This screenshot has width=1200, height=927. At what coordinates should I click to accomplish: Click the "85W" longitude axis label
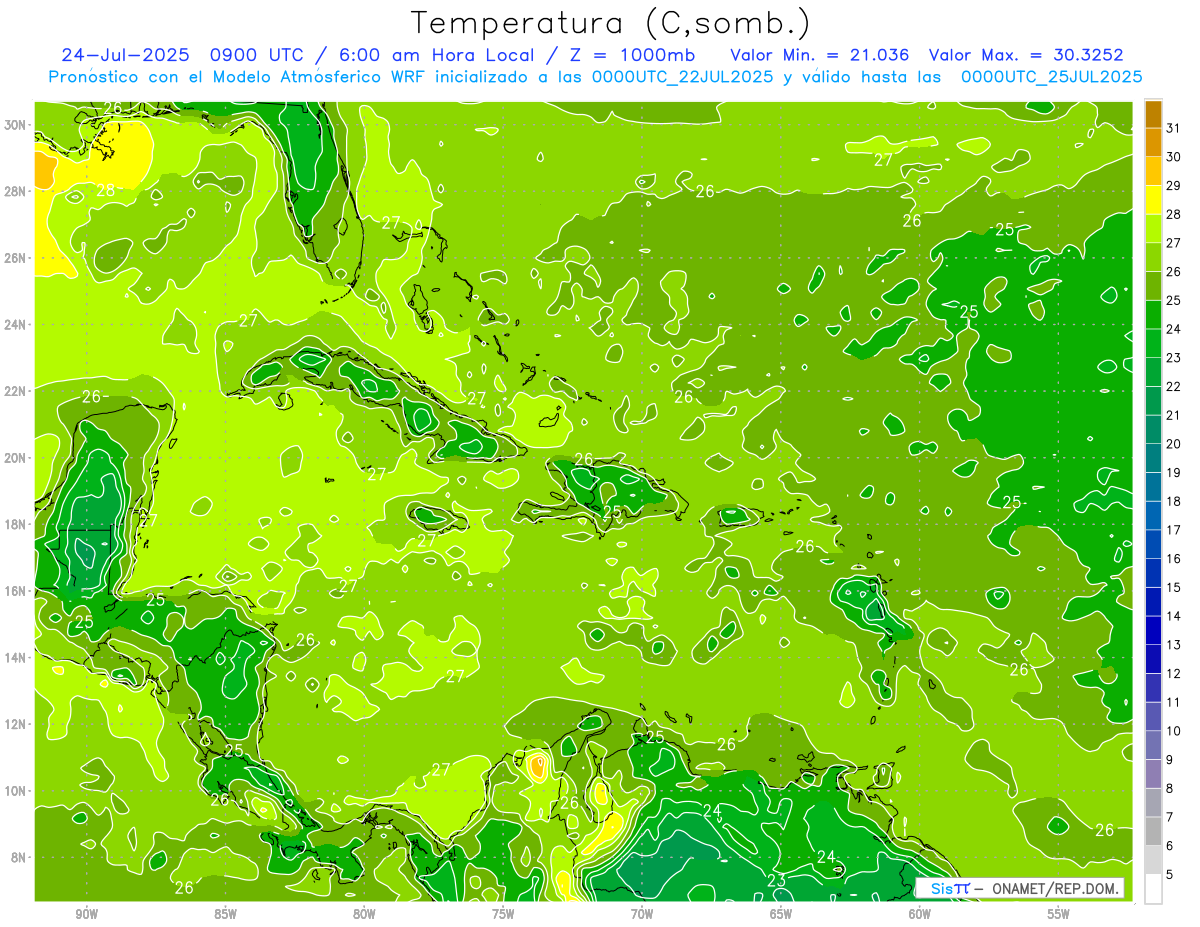point(225,914)
